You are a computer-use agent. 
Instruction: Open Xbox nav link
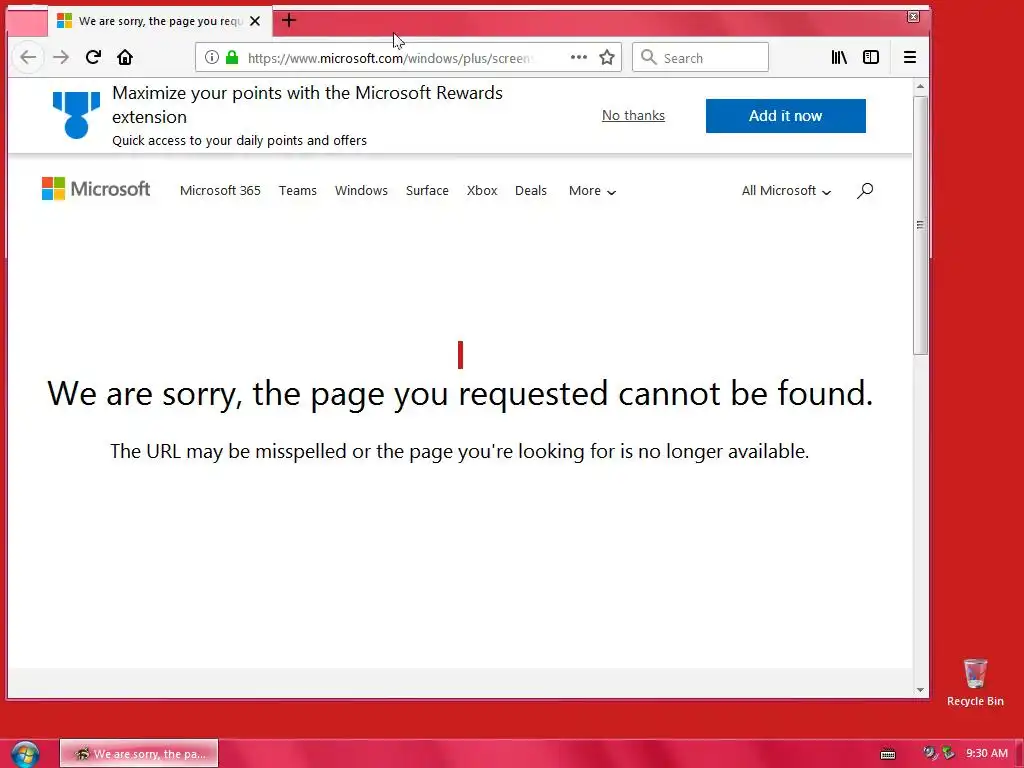point(482,191)
